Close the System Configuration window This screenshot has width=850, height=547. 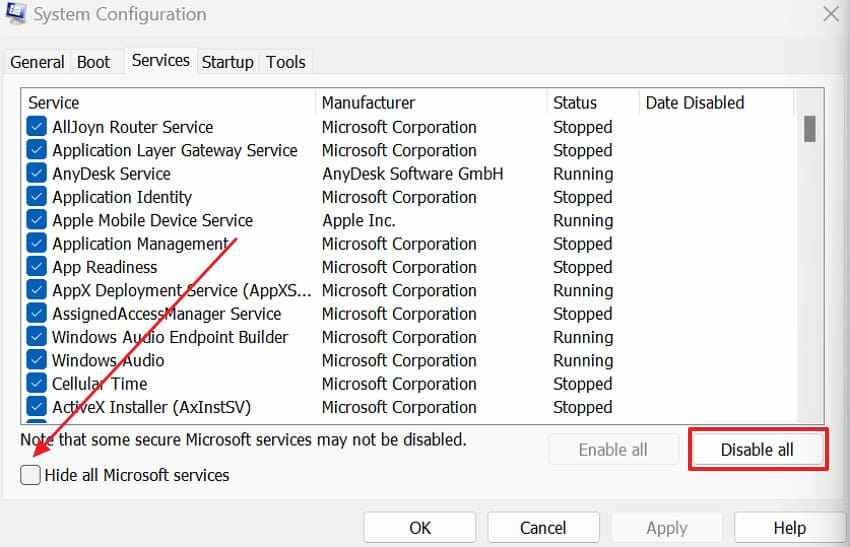tap(831, 14)
